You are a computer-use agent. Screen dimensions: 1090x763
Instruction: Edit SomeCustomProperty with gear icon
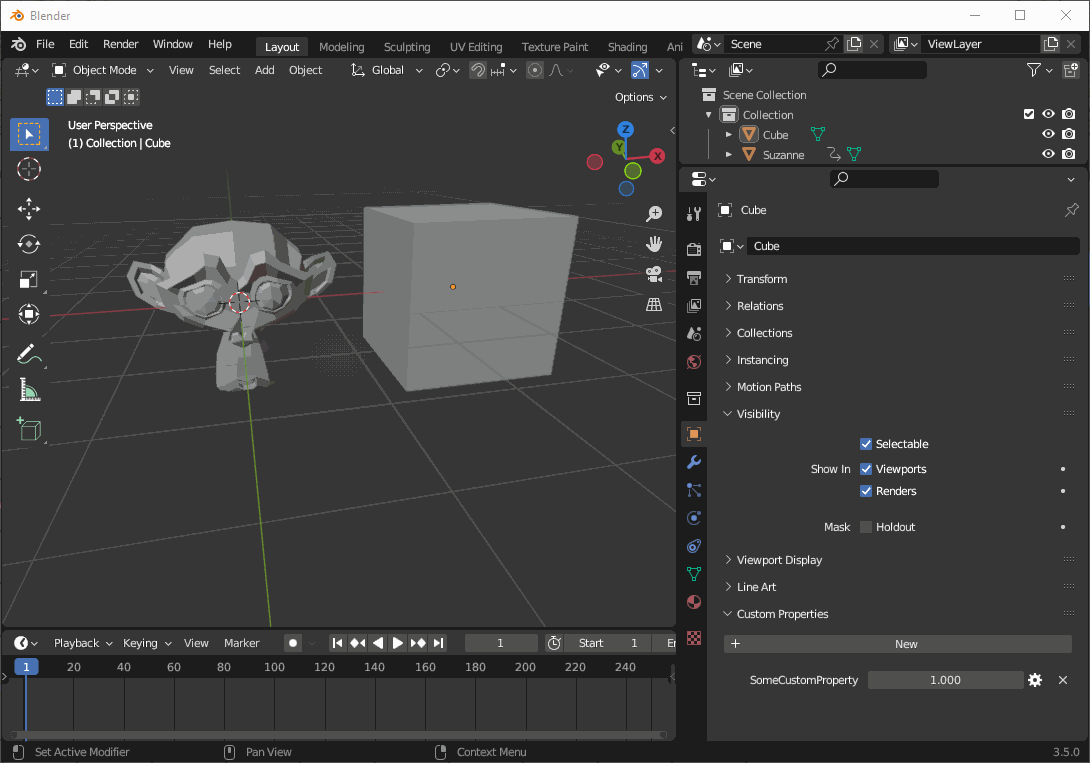pyautogui.click(x=1035, y=680)
